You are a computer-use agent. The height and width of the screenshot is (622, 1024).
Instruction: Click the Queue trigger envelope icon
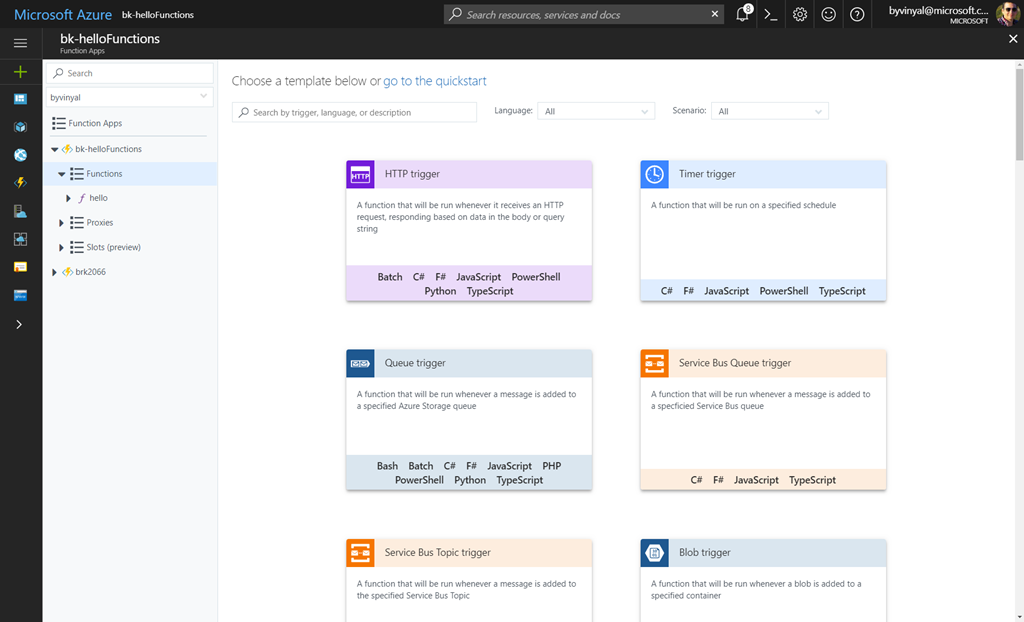tap(360, 363)
